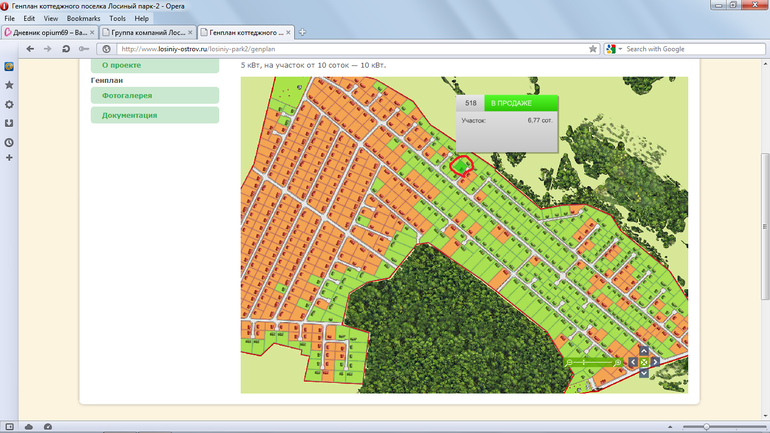Pan the map left
The image size is (770, 433).
tap(632, 362)
